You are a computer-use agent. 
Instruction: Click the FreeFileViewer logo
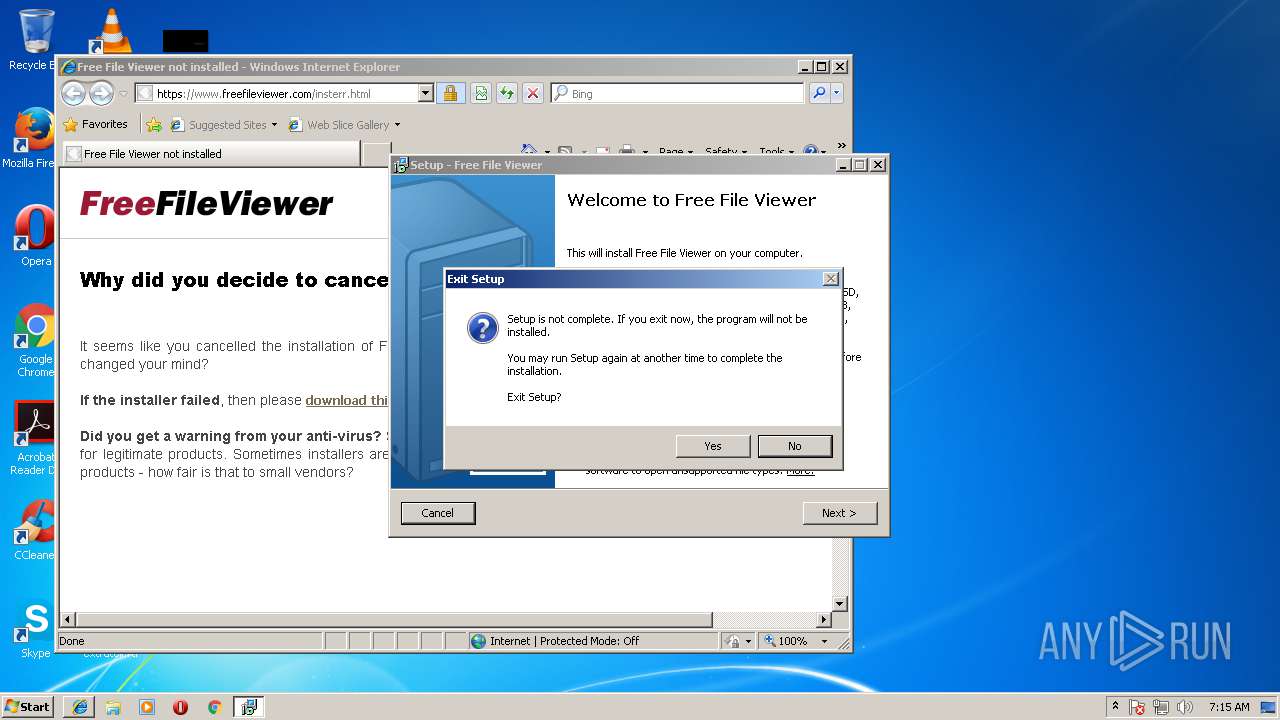tap(206, 204)
